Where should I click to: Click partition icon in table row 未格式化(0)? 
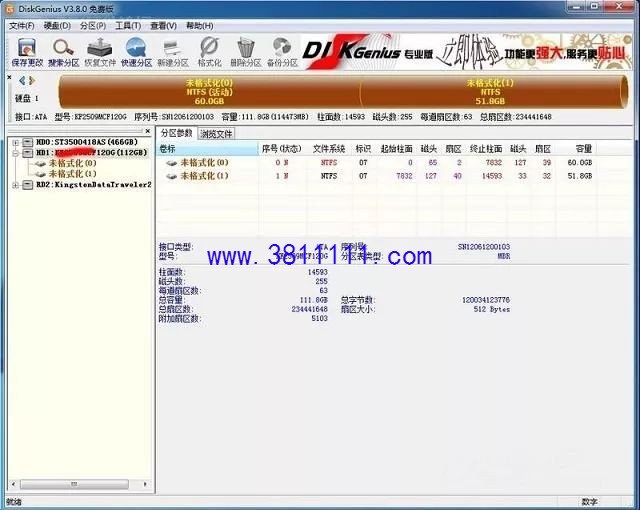(171, 163)
